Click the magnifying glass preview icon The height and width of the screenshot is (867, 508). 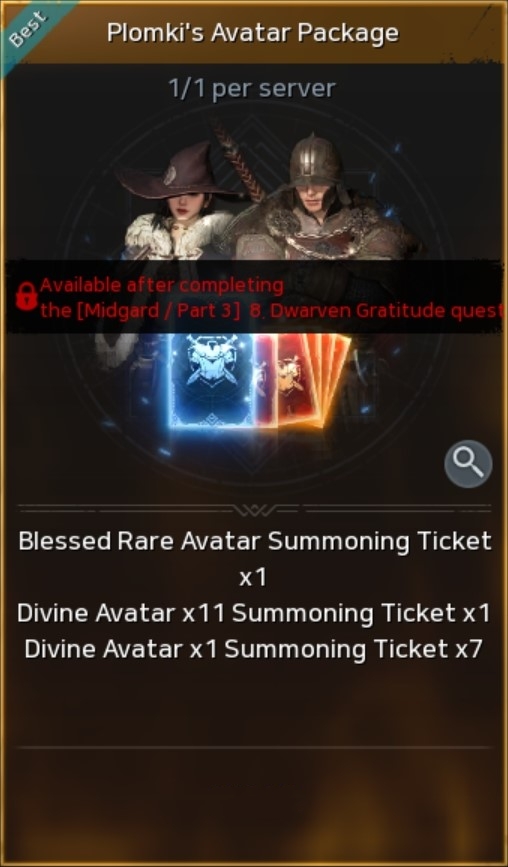[468, 463]
